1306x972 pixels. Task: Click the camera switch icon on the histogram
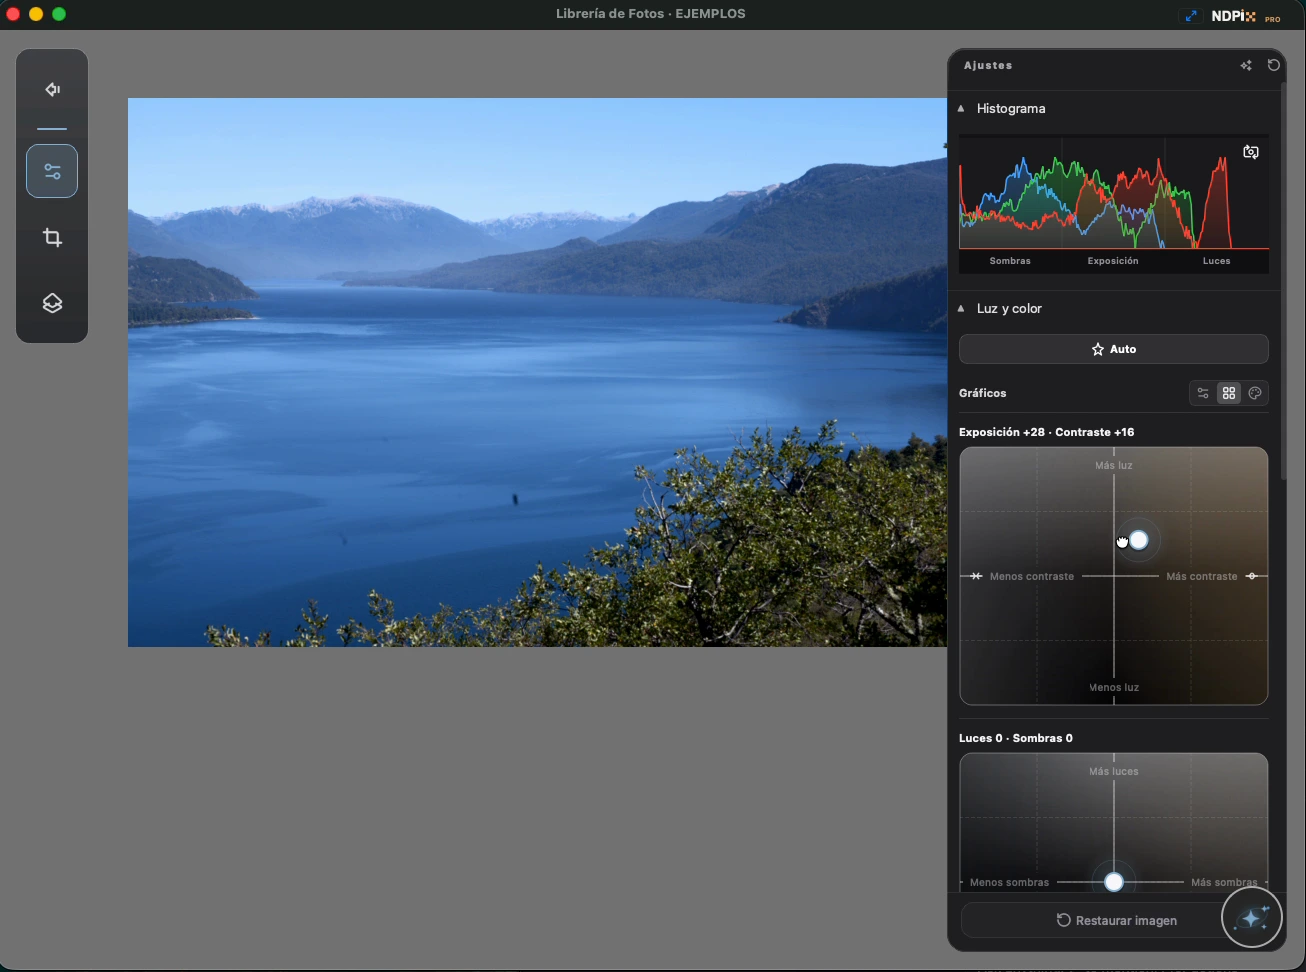pyautogui.click(x=1251, y=152)
